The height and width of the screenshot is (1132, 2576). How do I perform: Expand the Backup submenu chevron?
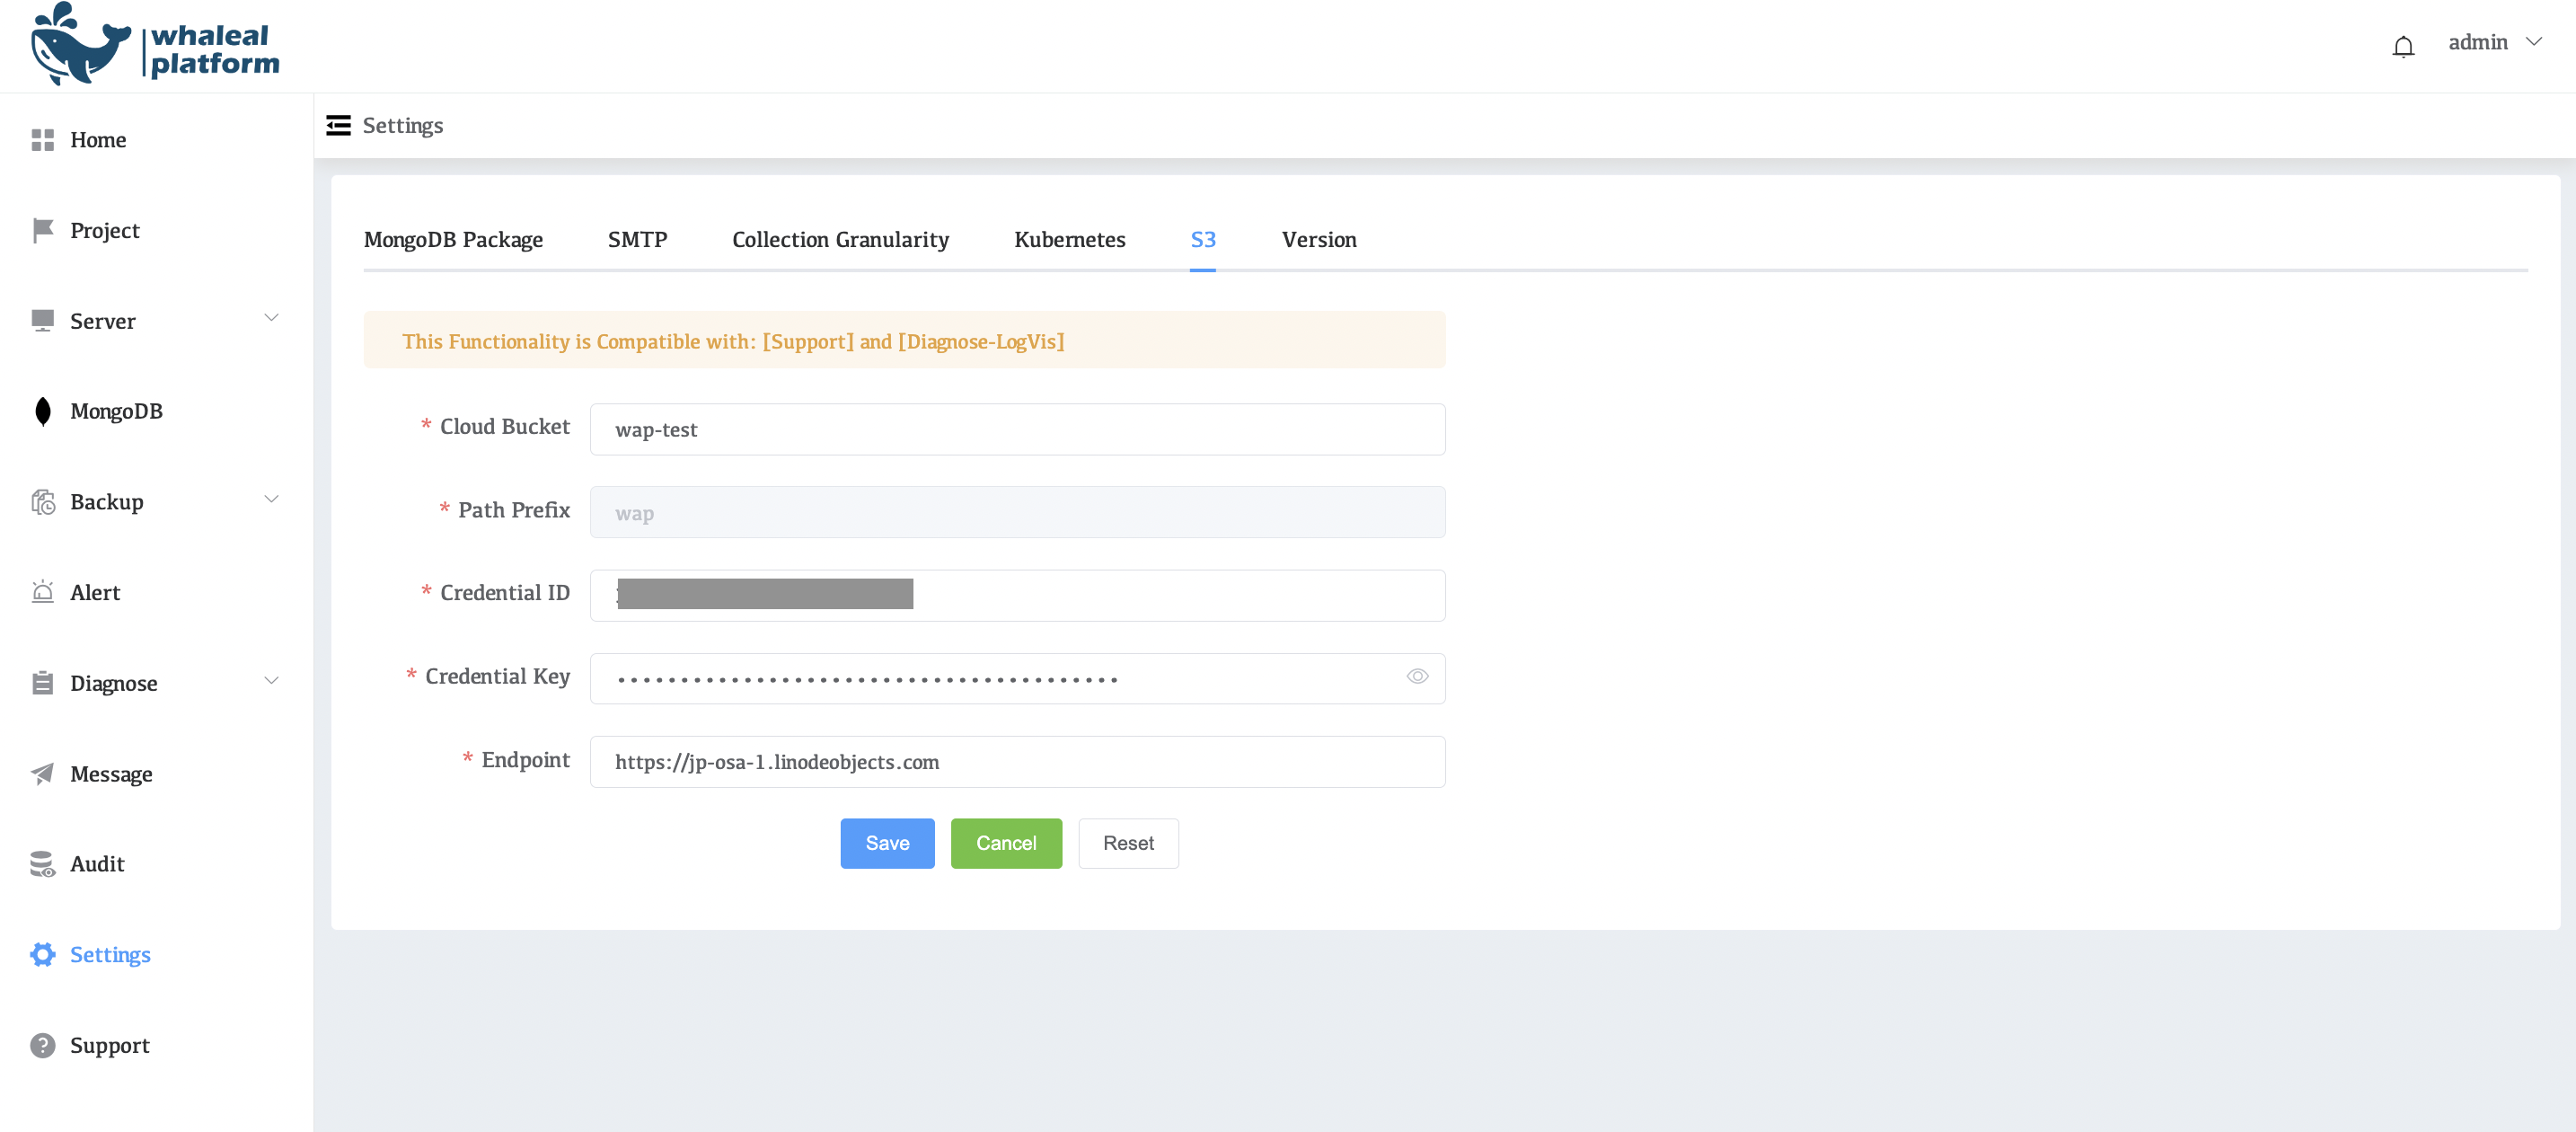coord(271,499)
